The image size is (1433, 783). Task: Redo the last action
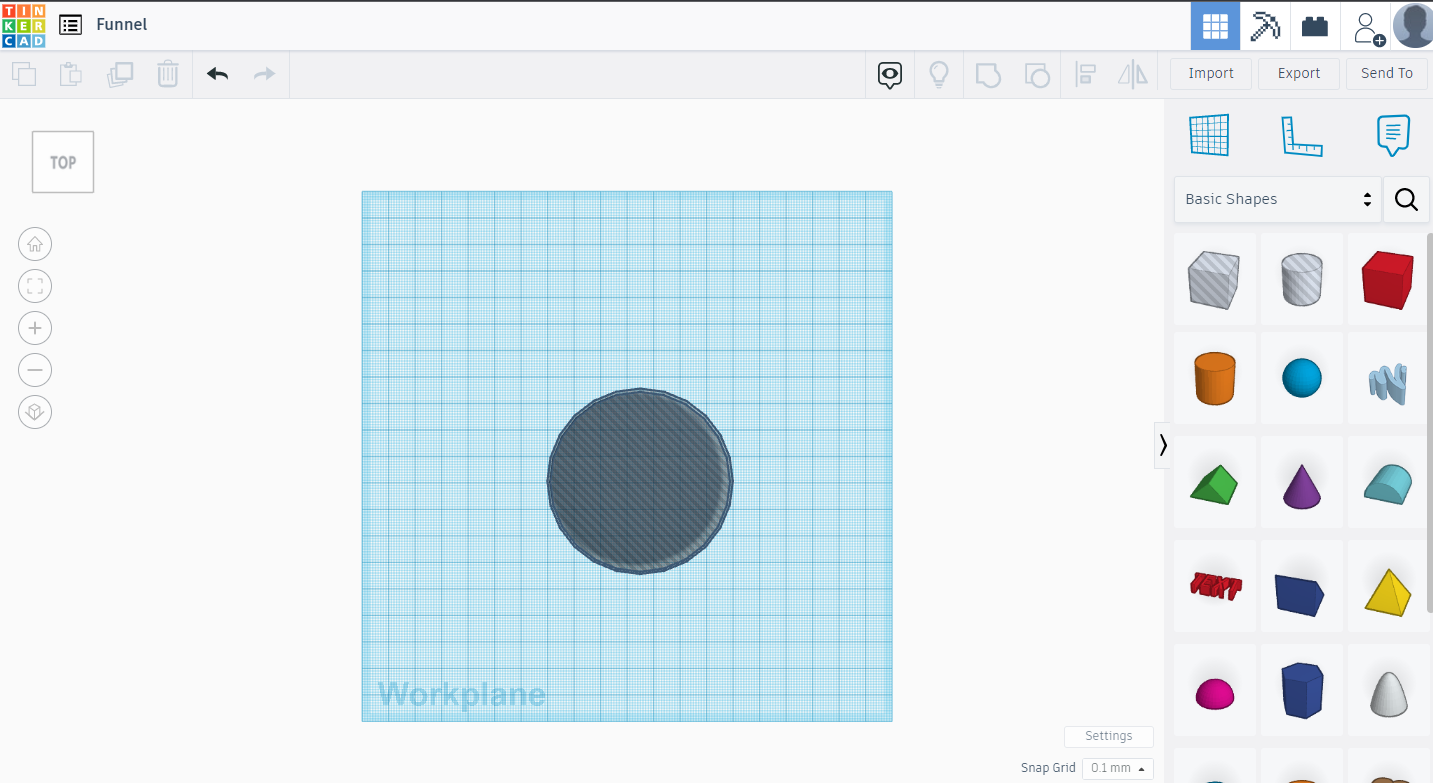click(264, 74)
